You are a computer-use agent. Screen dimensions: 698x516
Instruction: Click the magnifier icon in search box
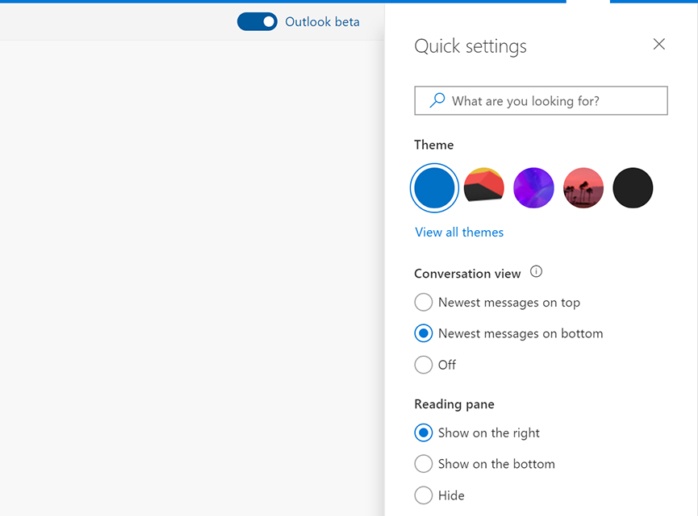pyautogui.click(x=437, y=100)
